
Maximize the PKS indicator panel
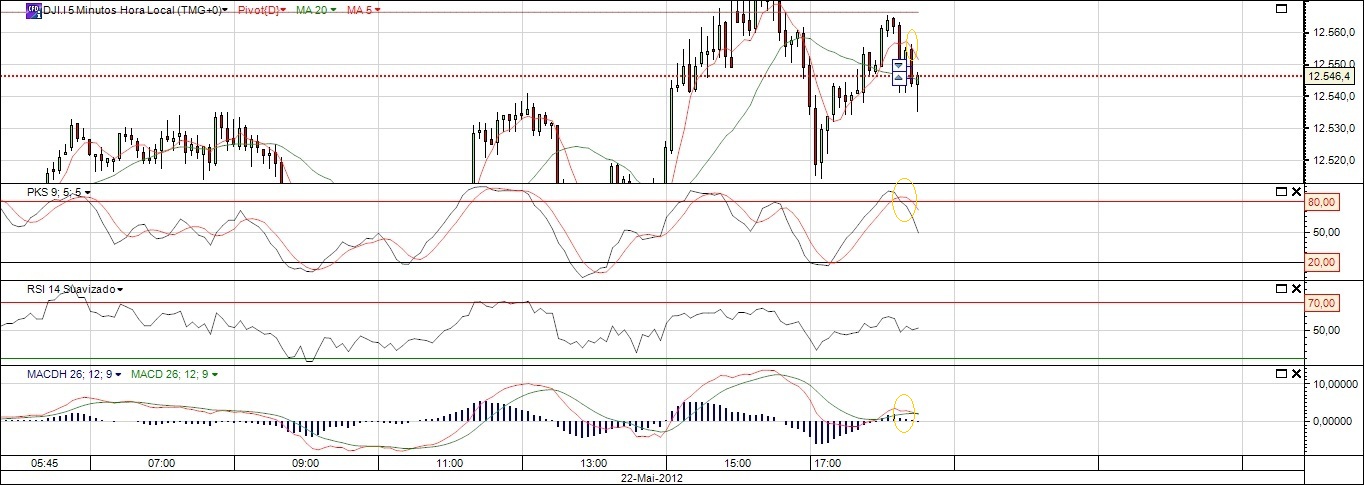pos(1281,191)
